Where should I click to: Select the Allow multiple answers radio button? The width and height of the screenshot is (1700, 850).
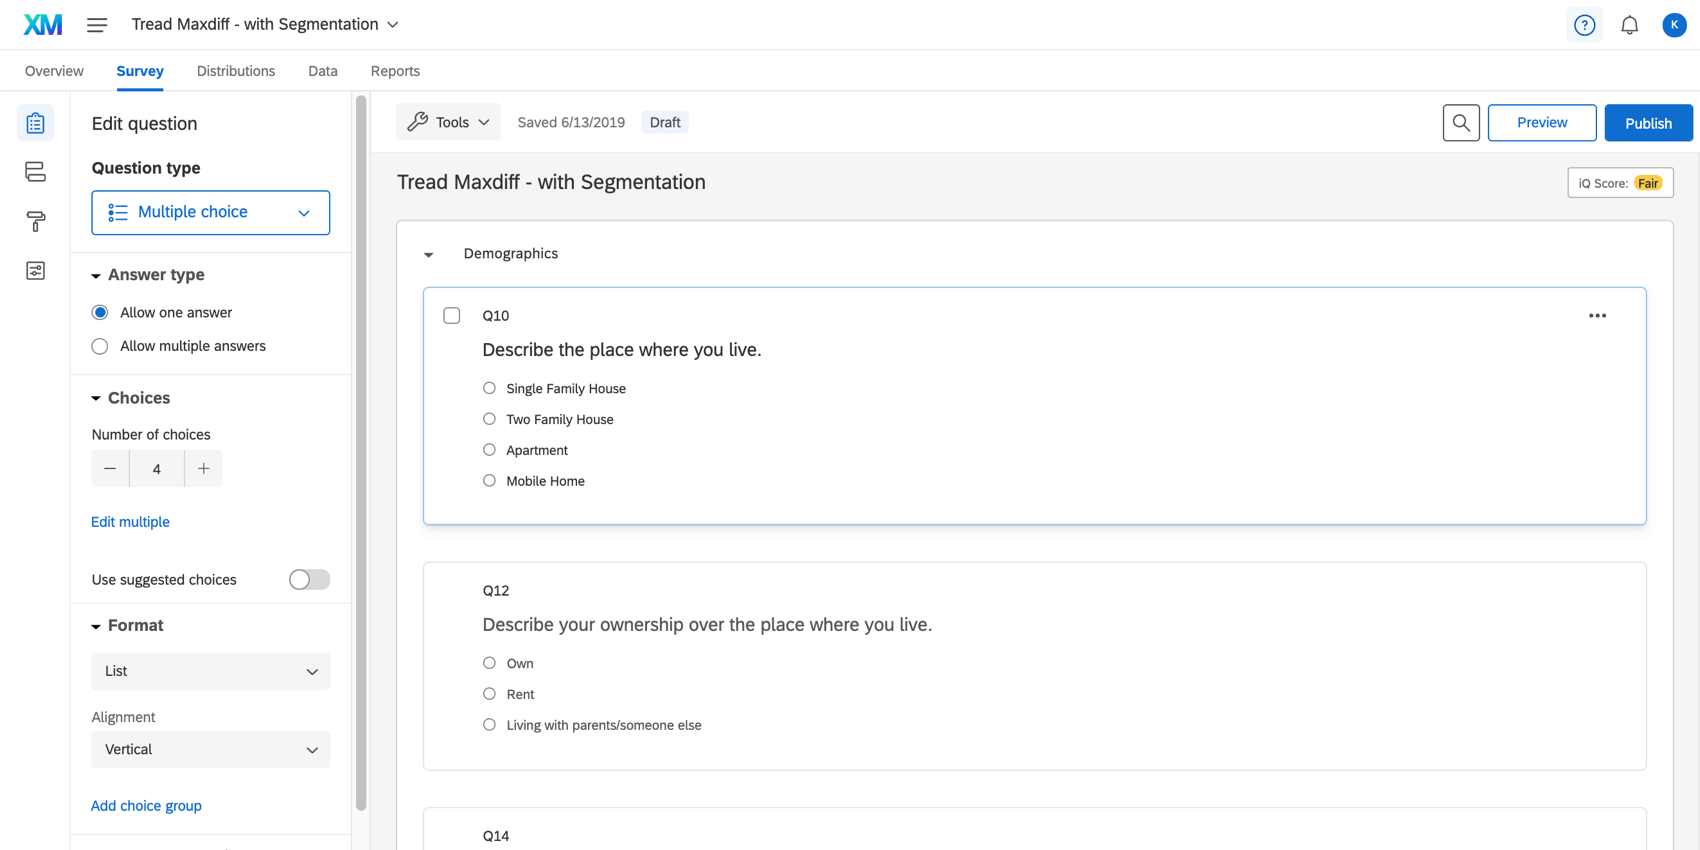click(100, 347)
